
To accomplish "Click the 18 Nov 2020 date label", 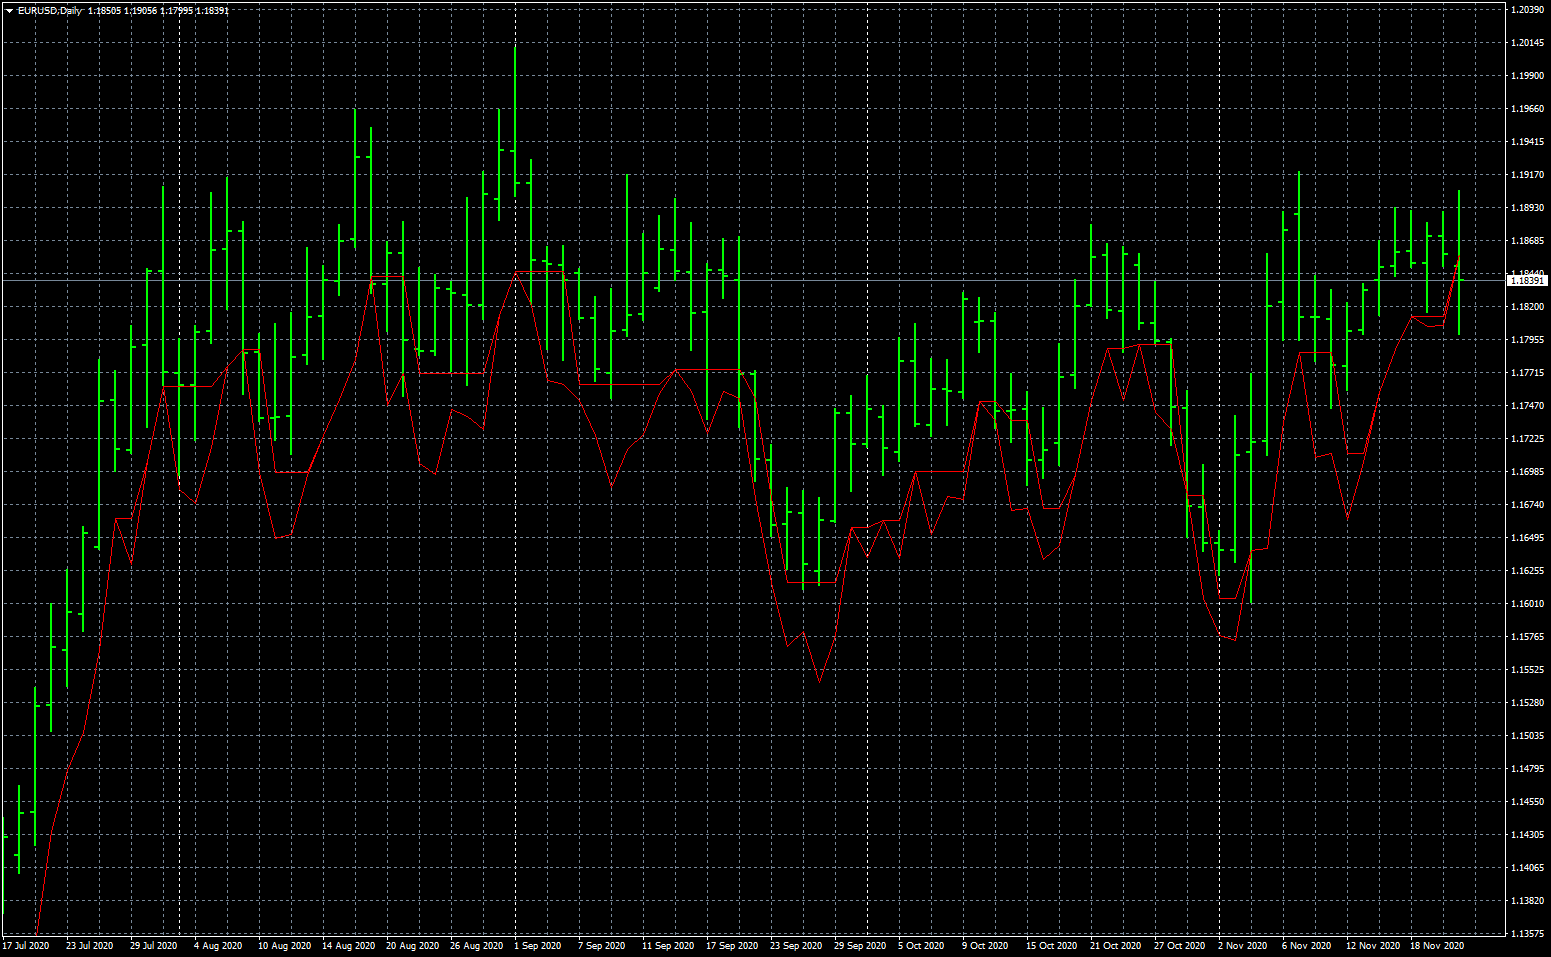I will point(1437,946).
